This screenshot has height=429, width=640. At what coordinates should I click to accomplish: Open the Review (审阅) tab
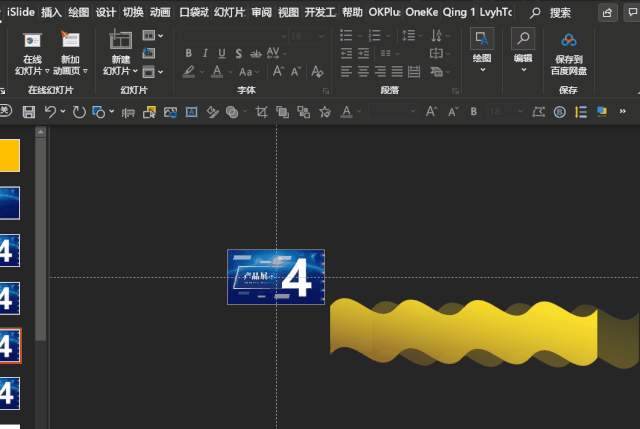[x=261, y=13]
